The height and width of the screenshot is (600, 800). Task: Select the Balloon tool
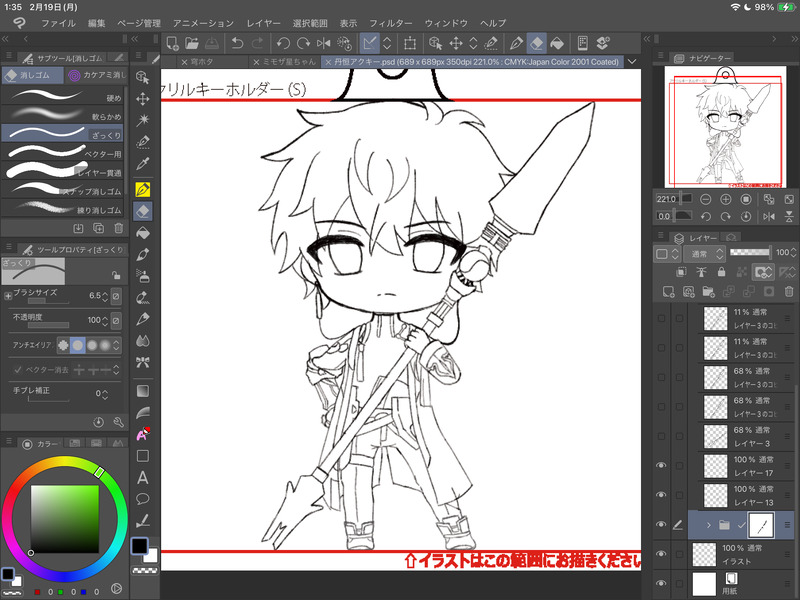pyautogui.click(x=143, y=499)
